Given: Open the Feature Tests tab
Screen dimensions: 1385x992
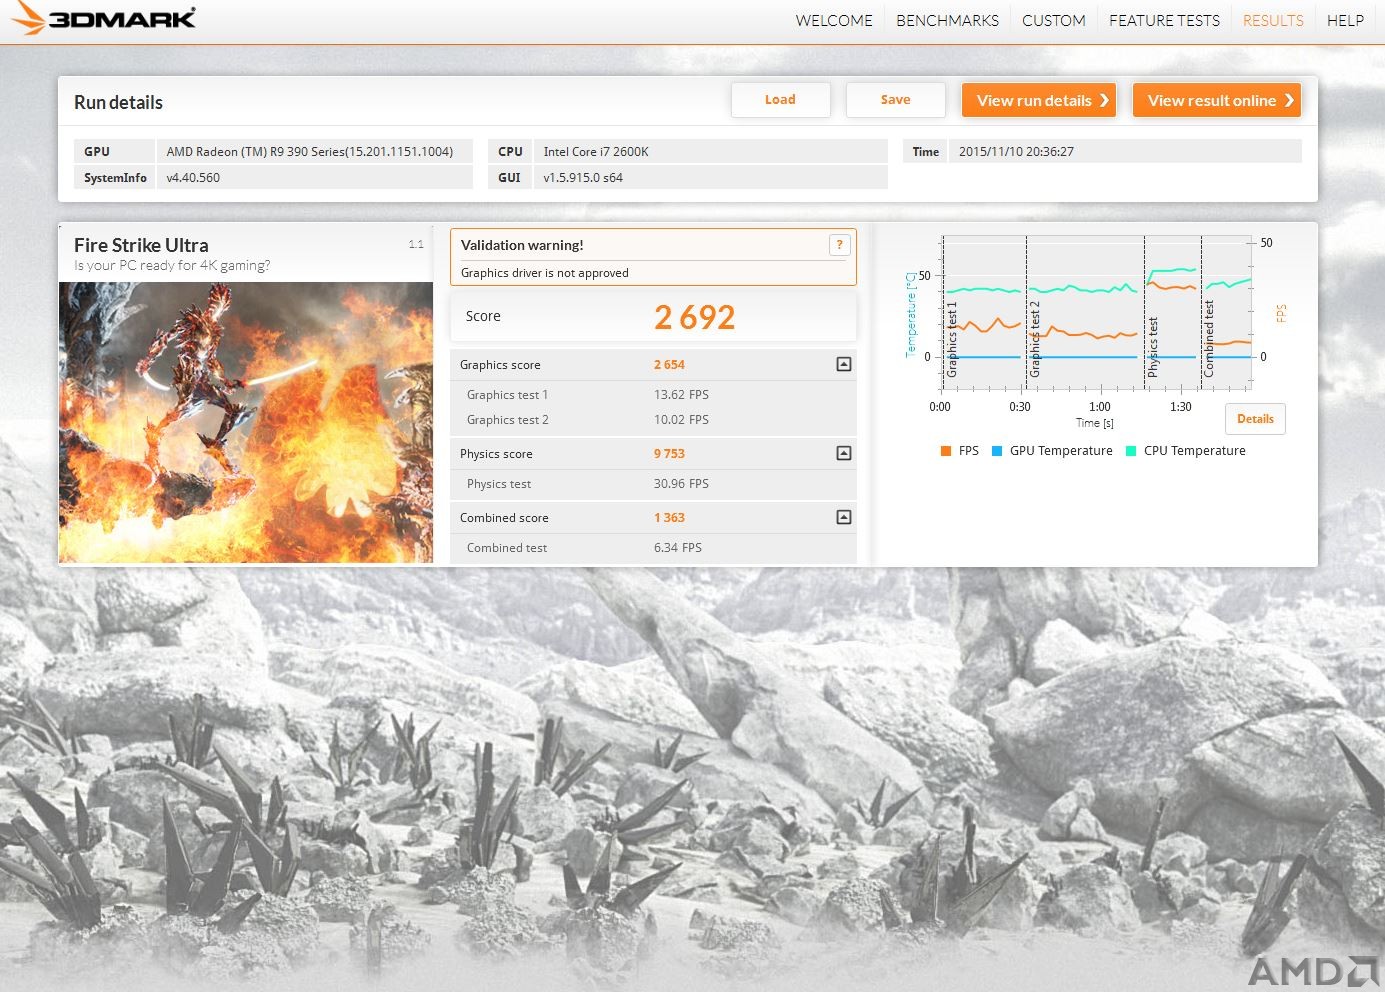Looking at the screenshot, I should click(x=1164, y=20).
